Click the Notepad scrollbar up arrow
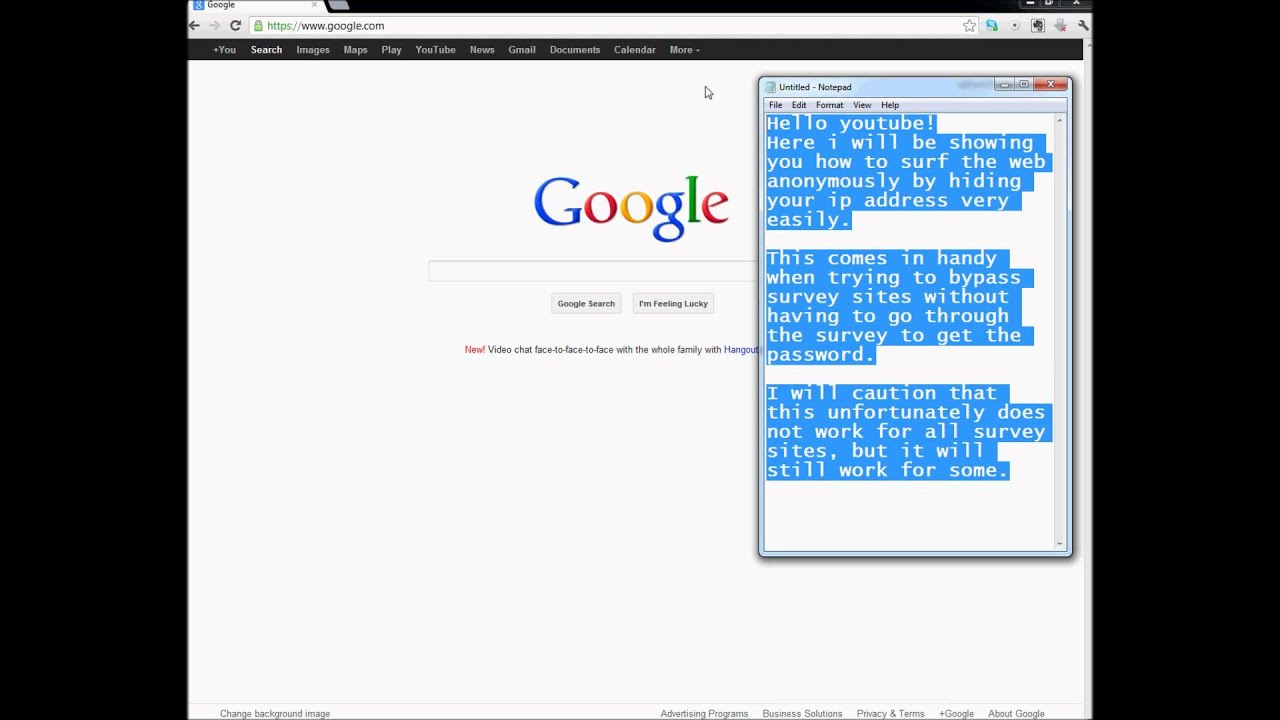The width and height of the screenshot is (1280, 720). pyautogui.click(x=1060, y=120)
